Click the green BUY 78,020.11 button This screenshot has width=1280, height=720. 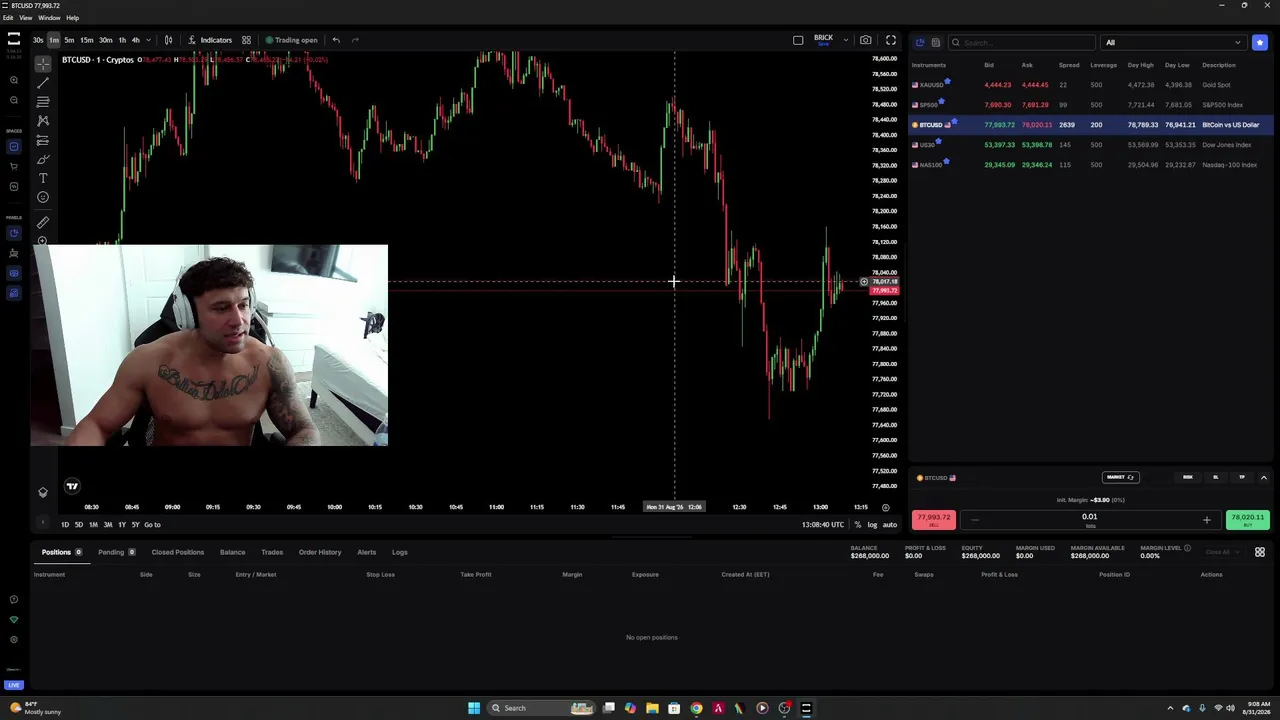[x=1247, y=519]
